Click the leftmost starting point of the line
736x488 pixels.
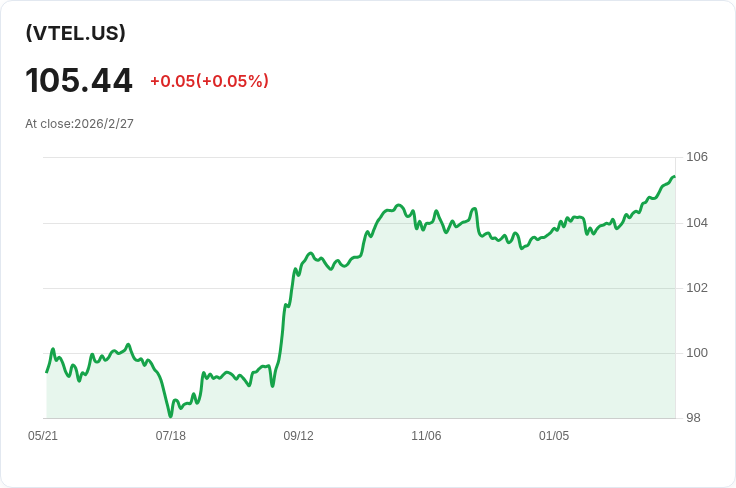tap(47, 372)
